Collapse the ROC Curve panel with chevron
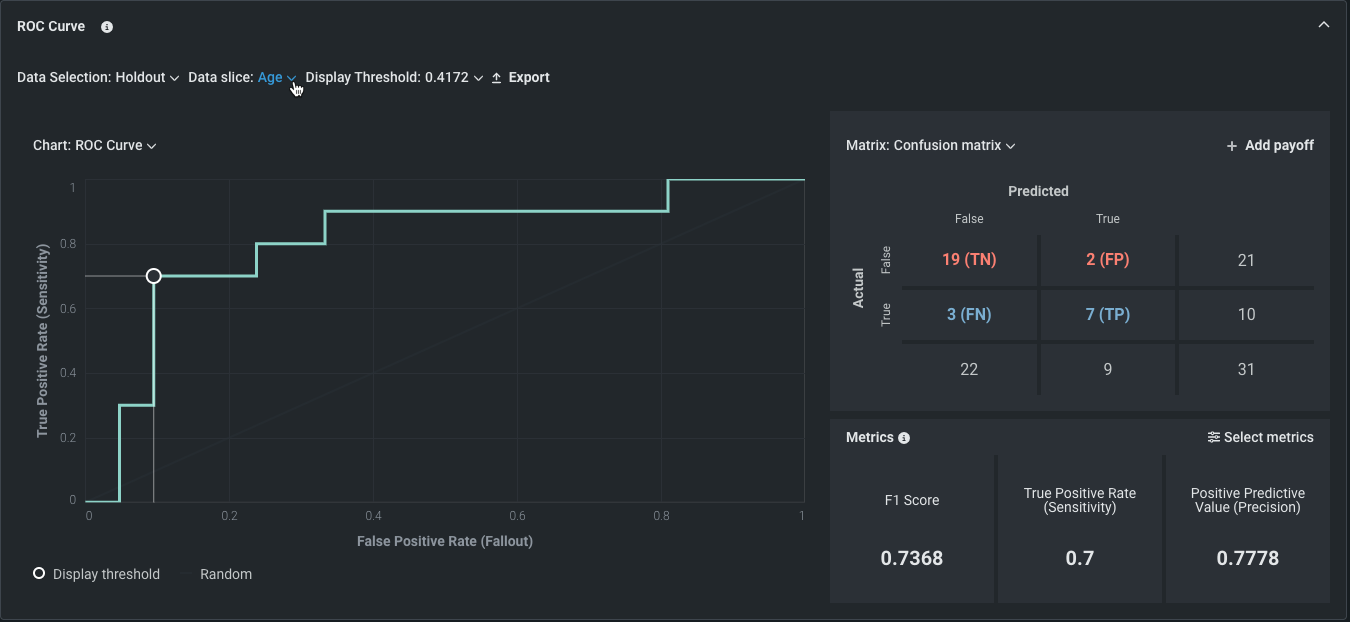The height and width of the screenshot is (622, 1350). click(1324, 25)
